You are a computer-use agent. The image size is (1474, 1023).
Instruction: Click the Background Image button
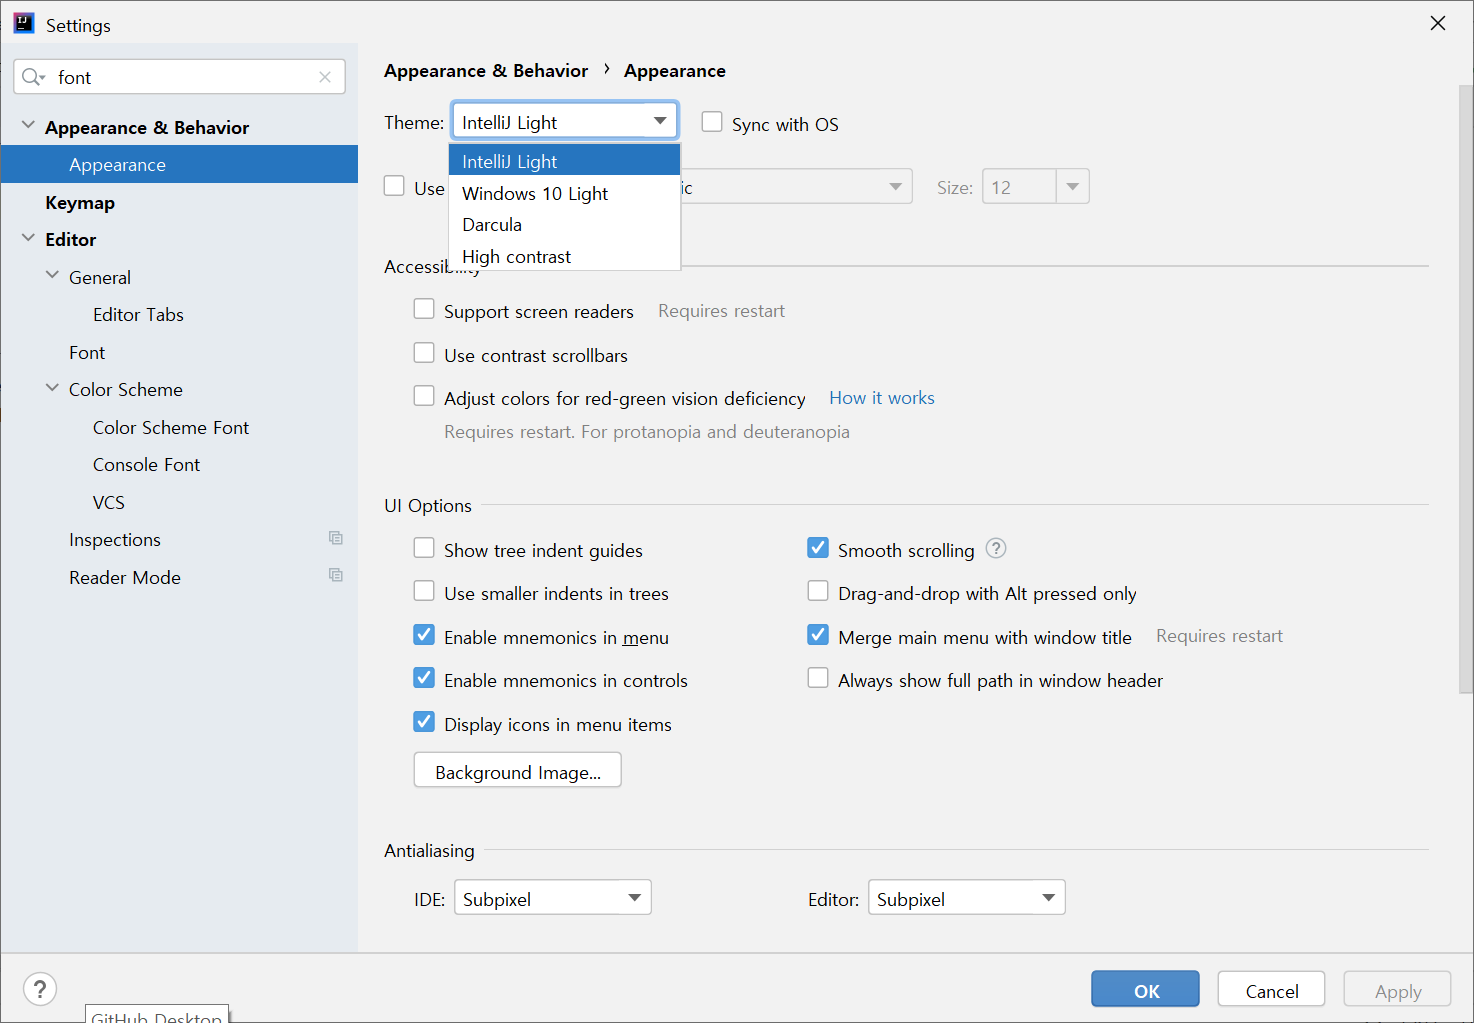coord(518,770)
